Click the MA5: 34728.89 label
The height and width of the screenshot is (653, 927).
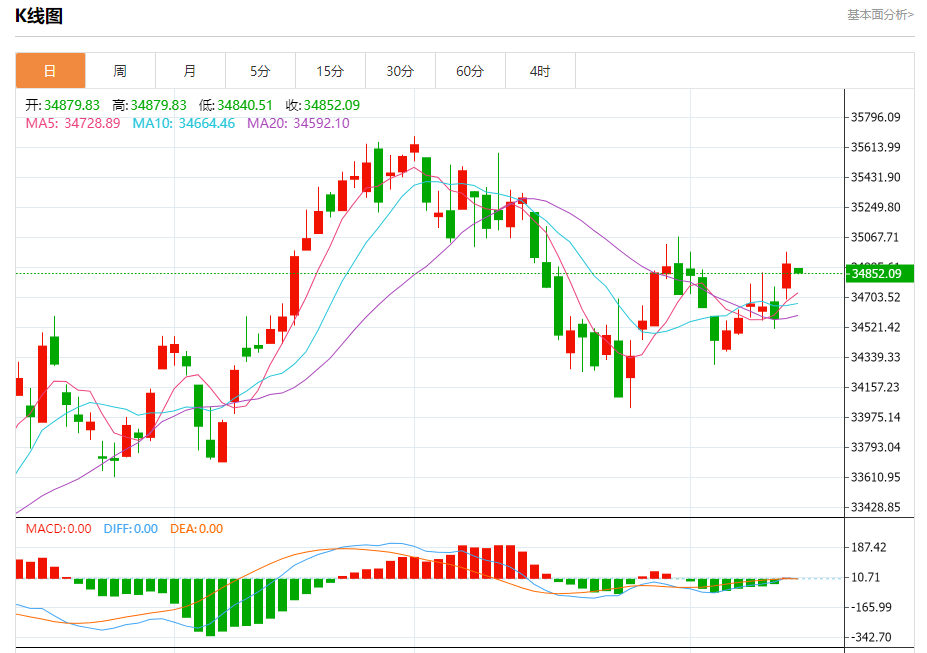pos(73,123)
